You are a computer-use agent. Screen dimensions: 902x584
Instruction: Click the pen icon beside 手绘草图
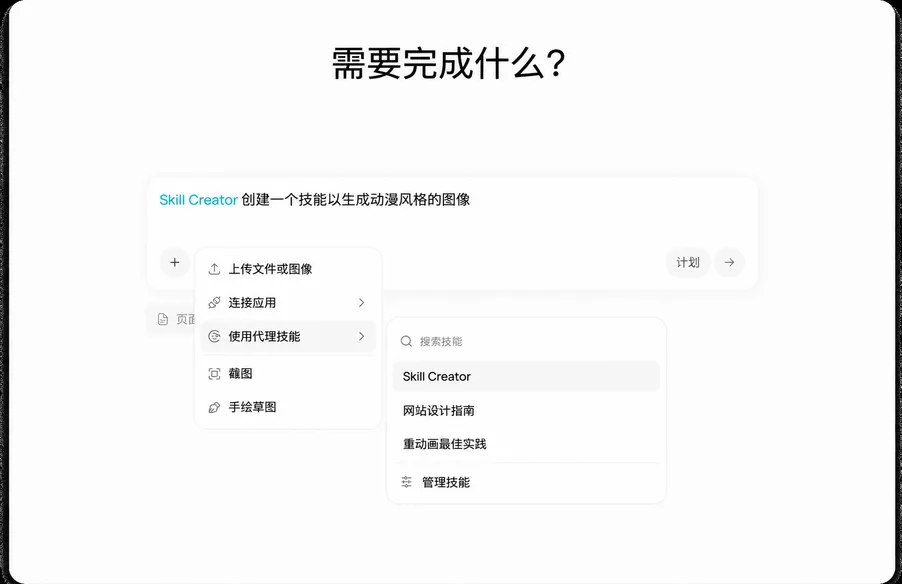[214, 407]
